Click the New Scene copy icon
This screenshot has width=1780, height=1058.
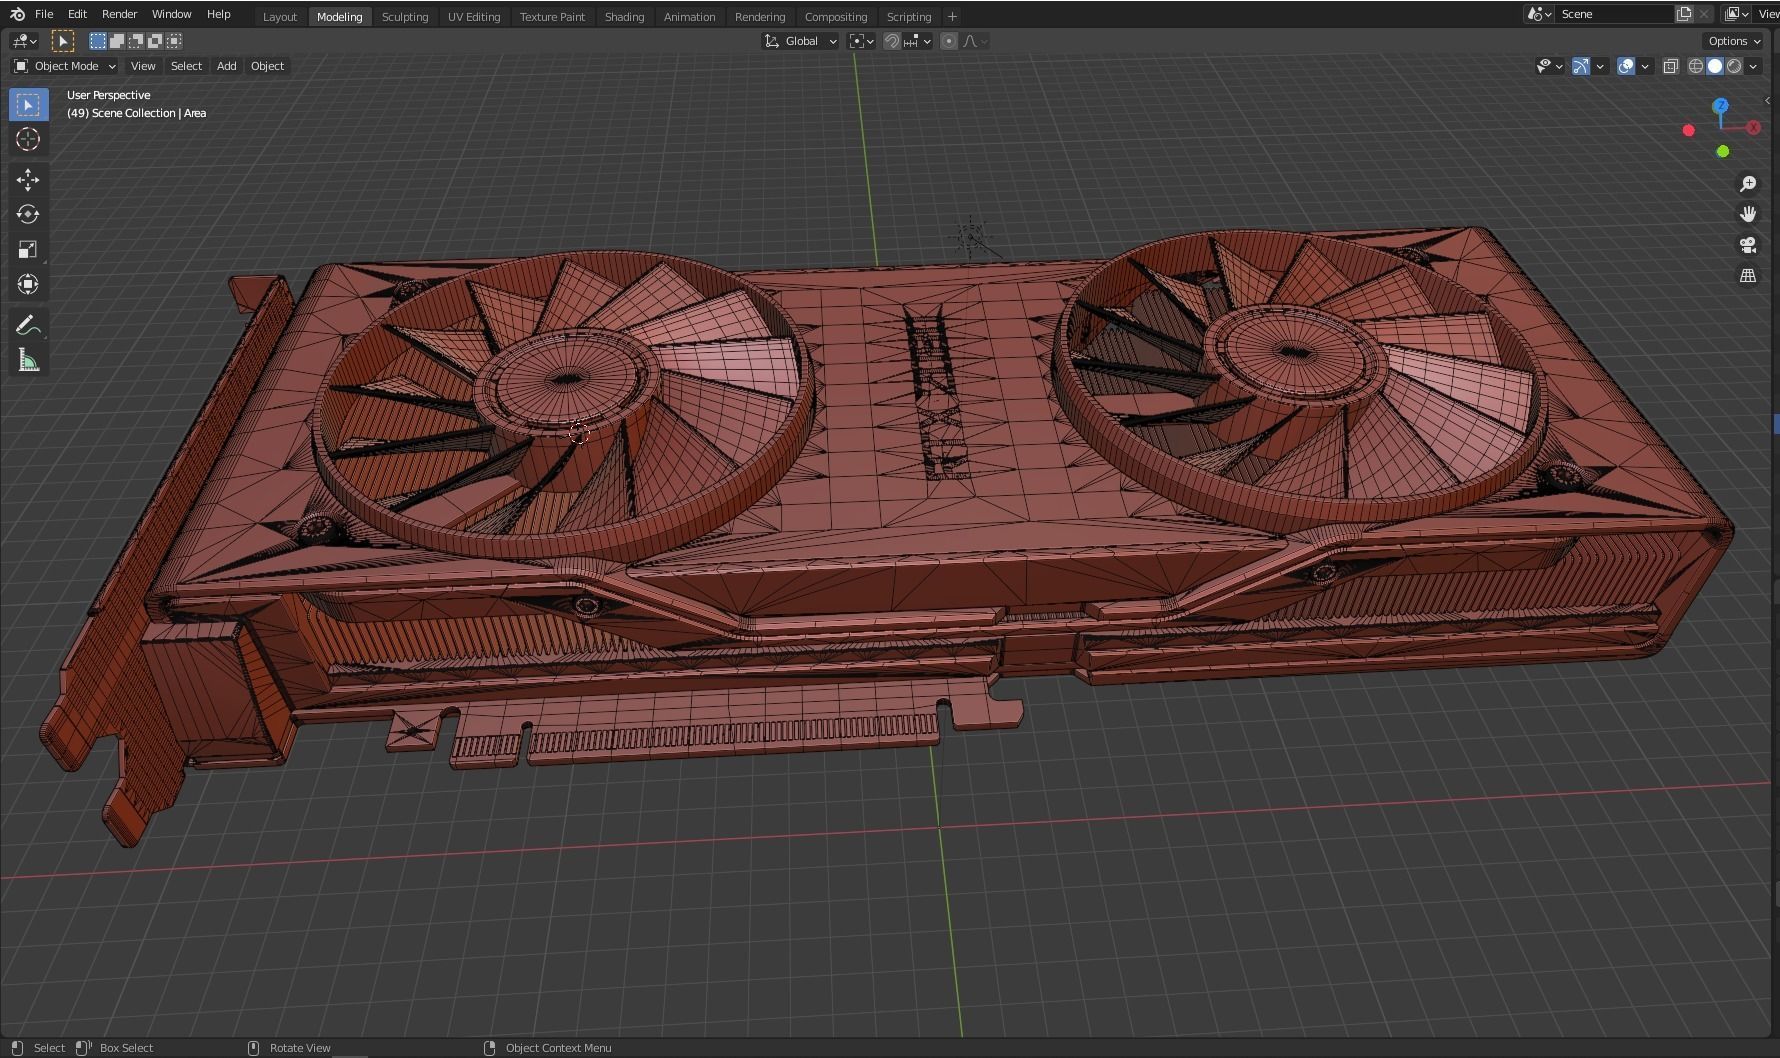pos(1684,14)
